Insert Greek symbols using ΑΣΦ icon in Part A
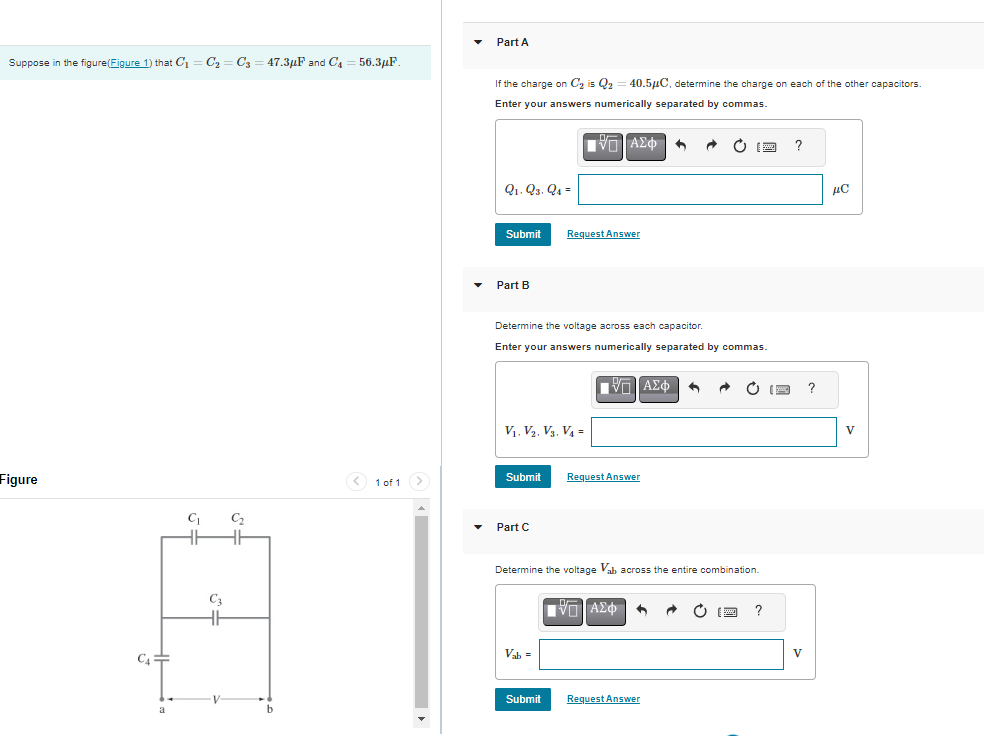Screen dimensions: 984x736 coord(645,146)
